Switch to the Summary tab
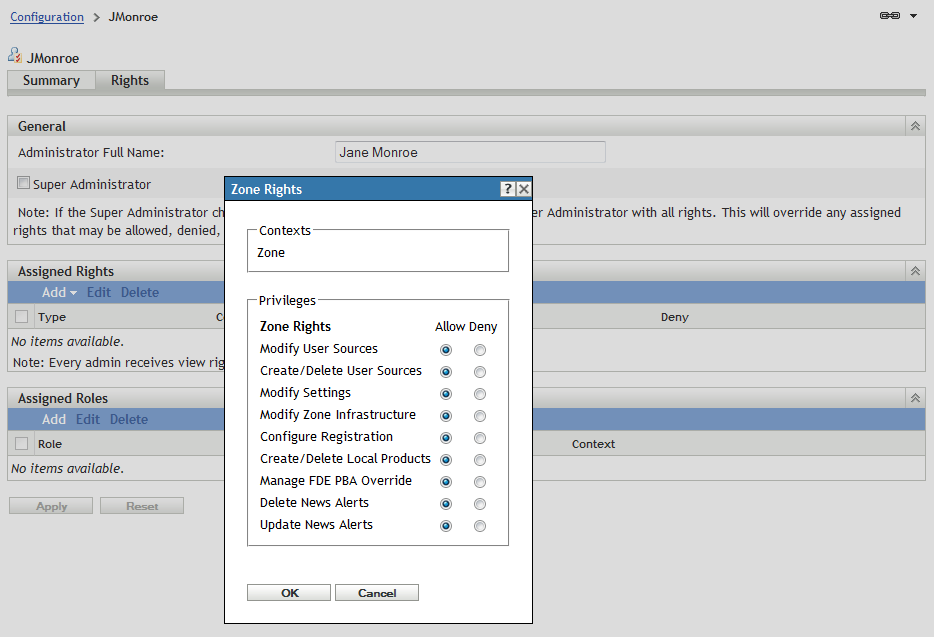934x637 pixels. click(51, 81)
